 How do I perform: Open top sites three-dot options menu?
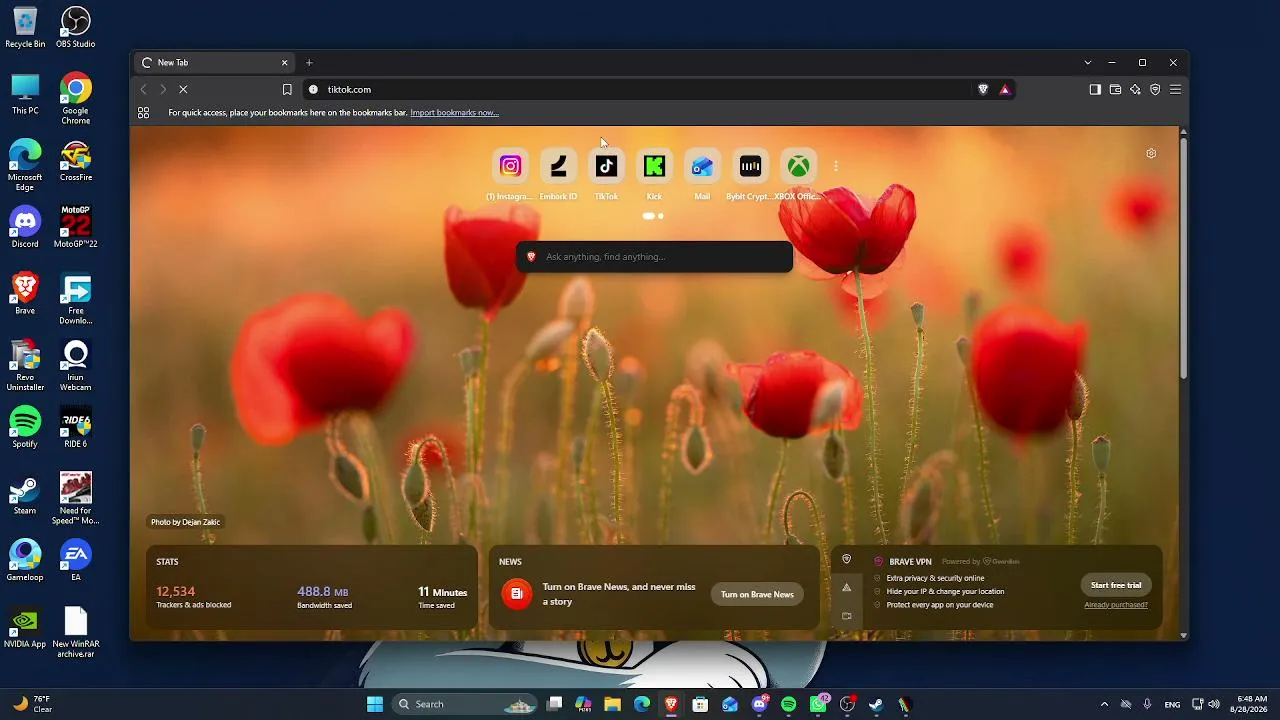(x=835, y=166)
